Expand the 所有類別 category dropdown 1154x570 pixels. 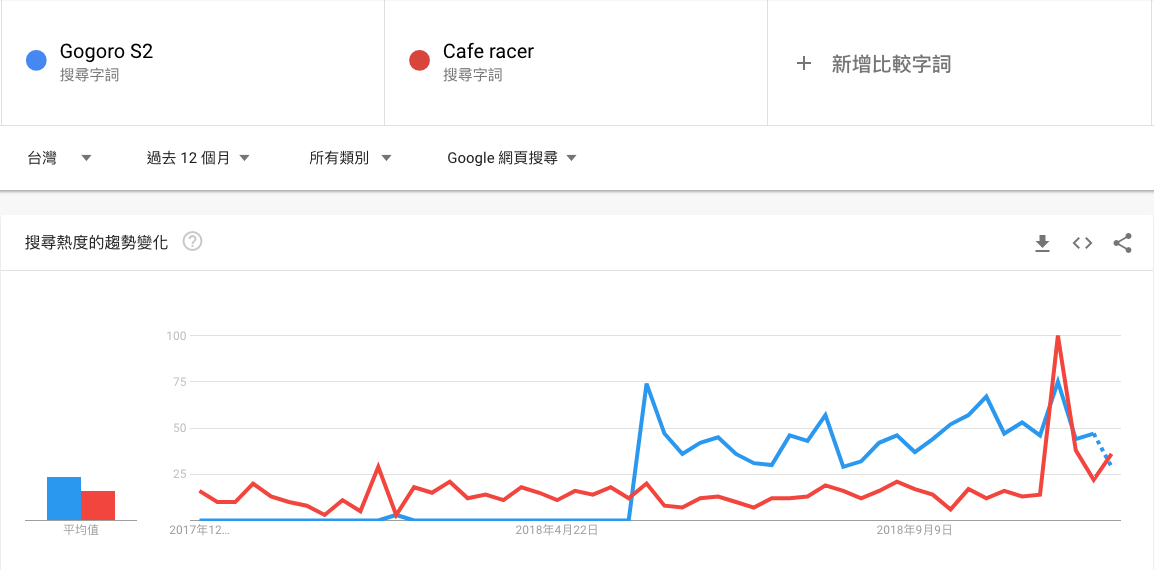(x=350, y=158)
